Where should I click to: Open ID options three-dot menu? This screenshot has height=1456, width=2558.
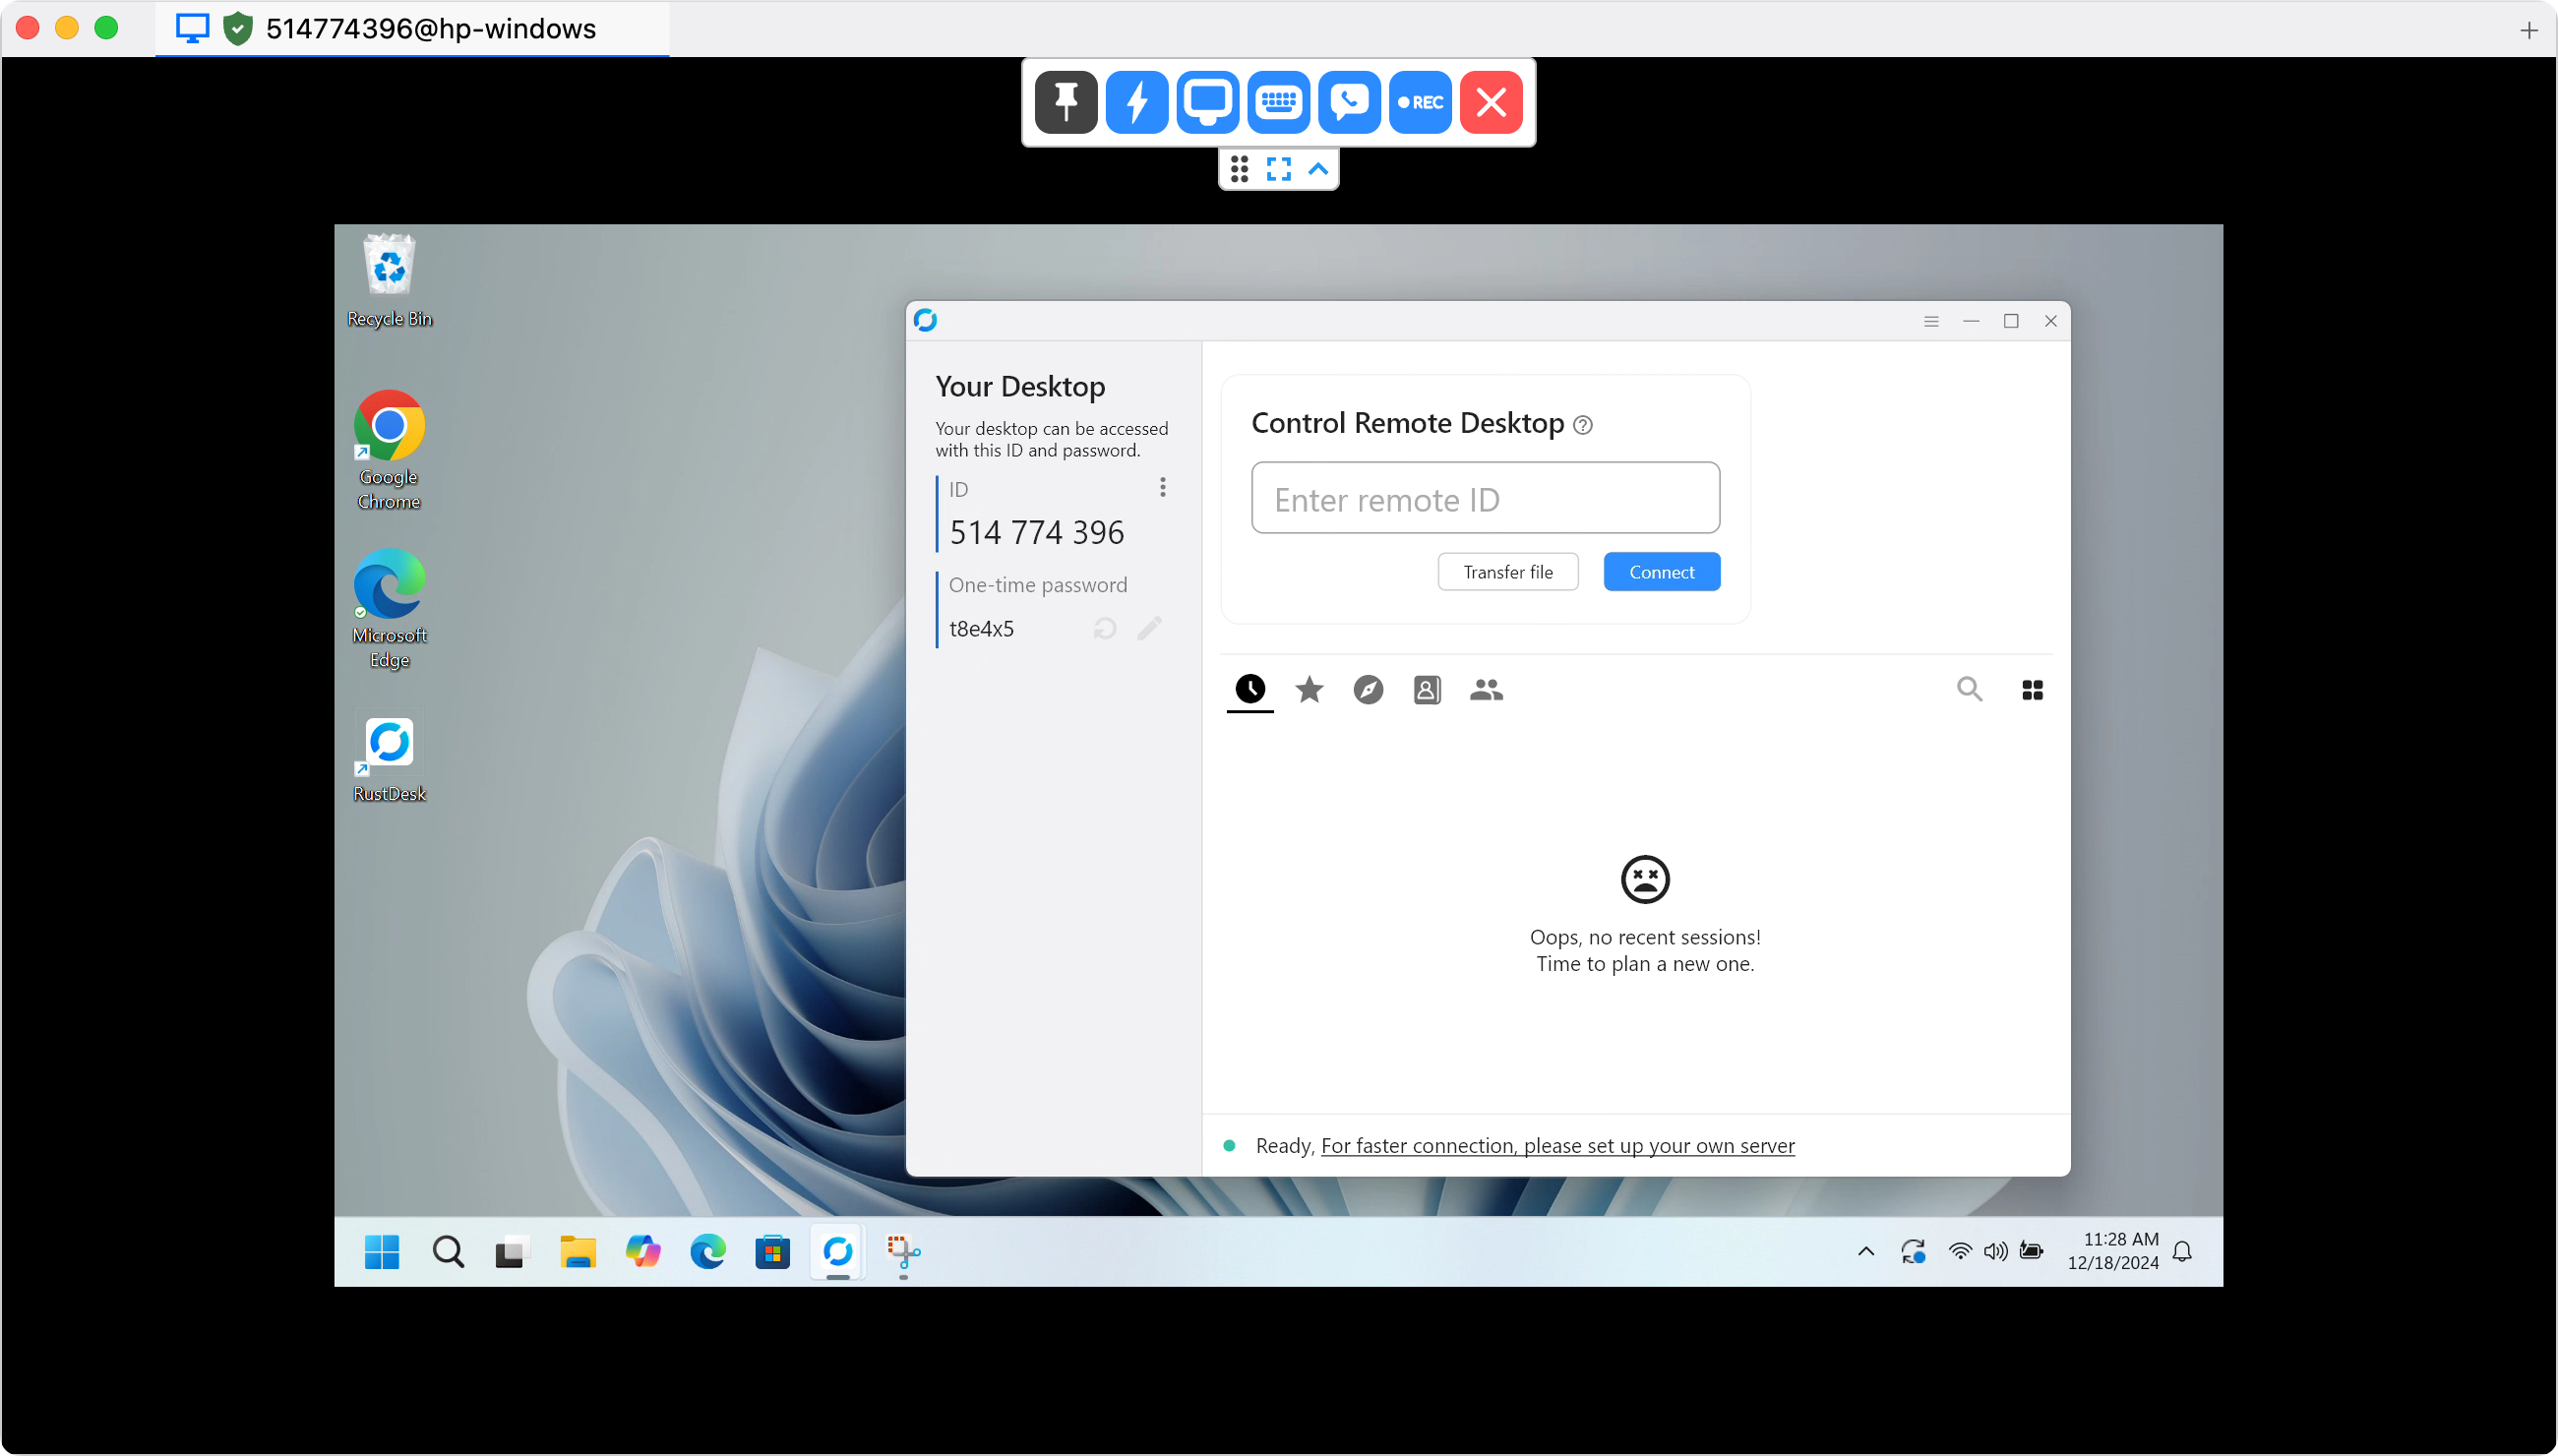[1162, 487]
